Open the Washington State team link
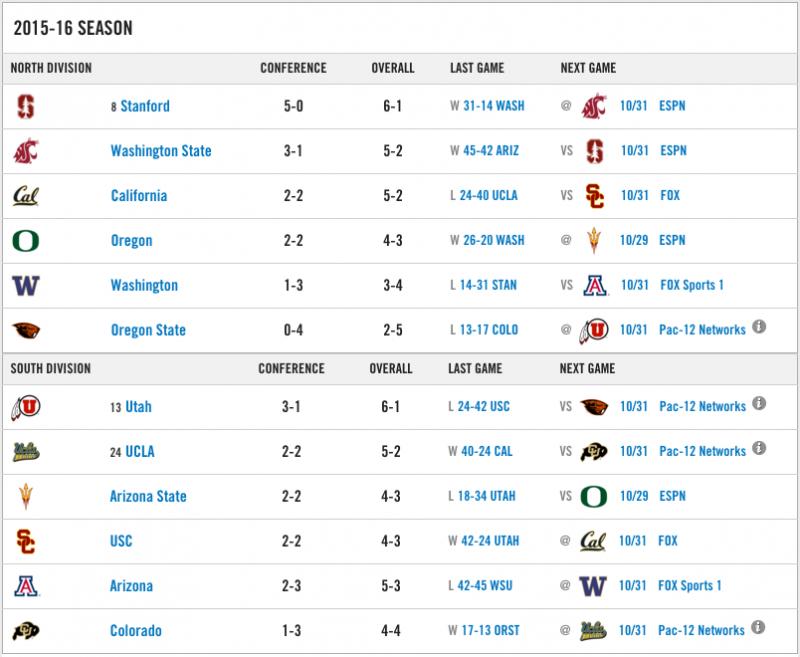 point(161,151)
